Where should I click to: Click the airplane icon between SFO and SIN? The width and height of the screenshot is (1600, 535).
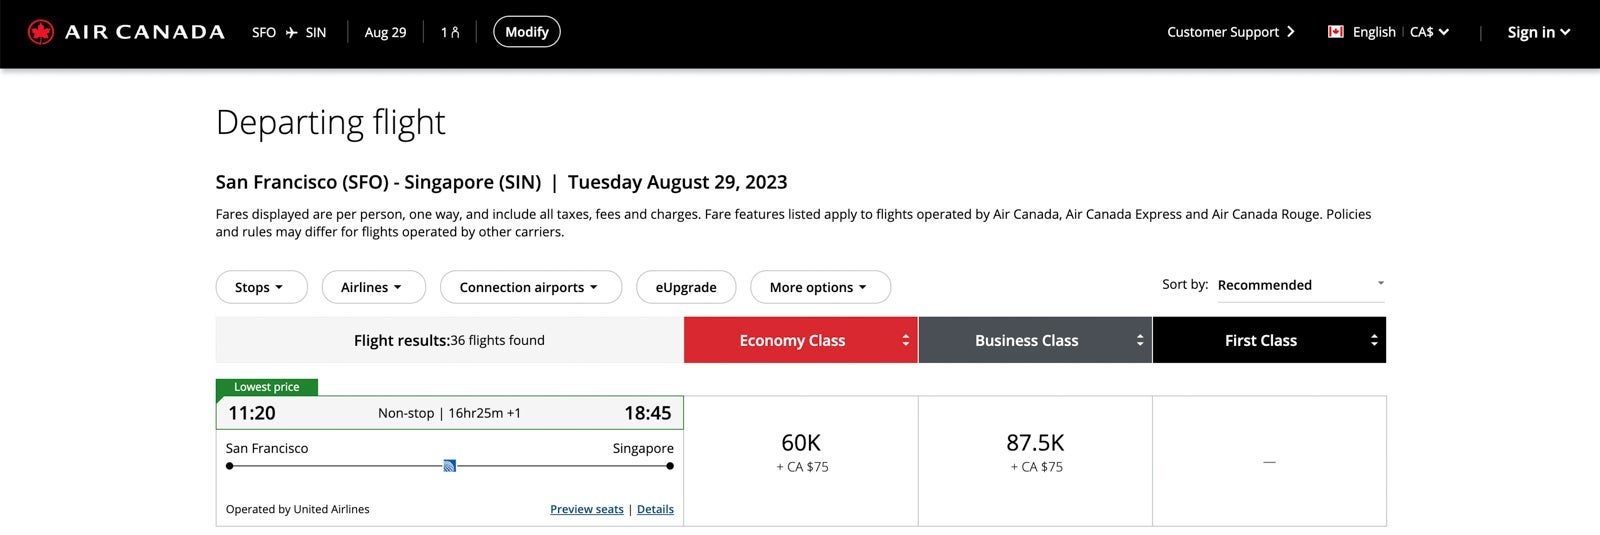click(291, 32)
